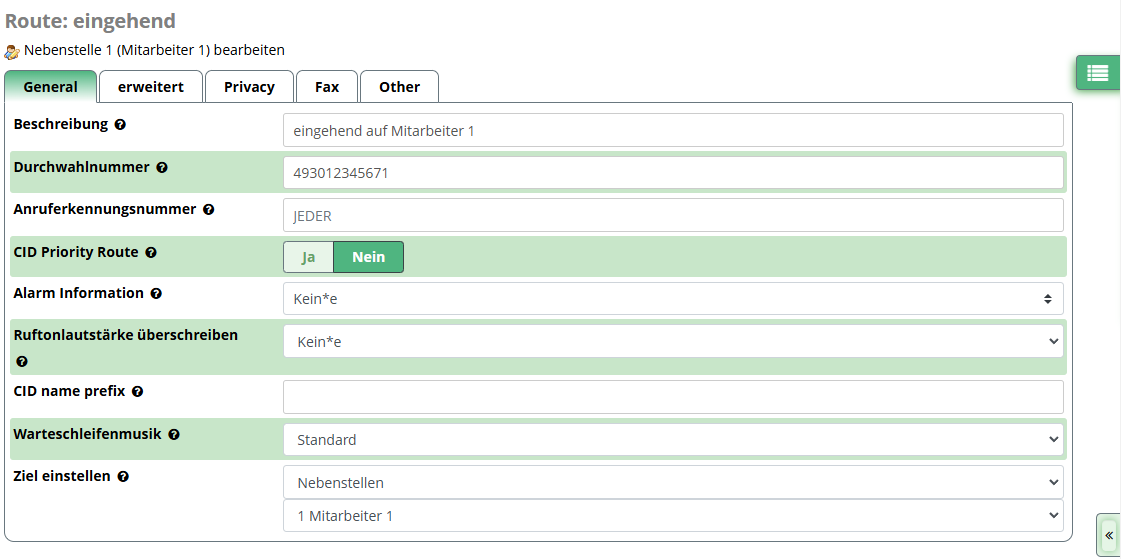Collapse sidebar with double-chevron button
This screenshot has width=1121, height=559.
tap(1108, 536)
